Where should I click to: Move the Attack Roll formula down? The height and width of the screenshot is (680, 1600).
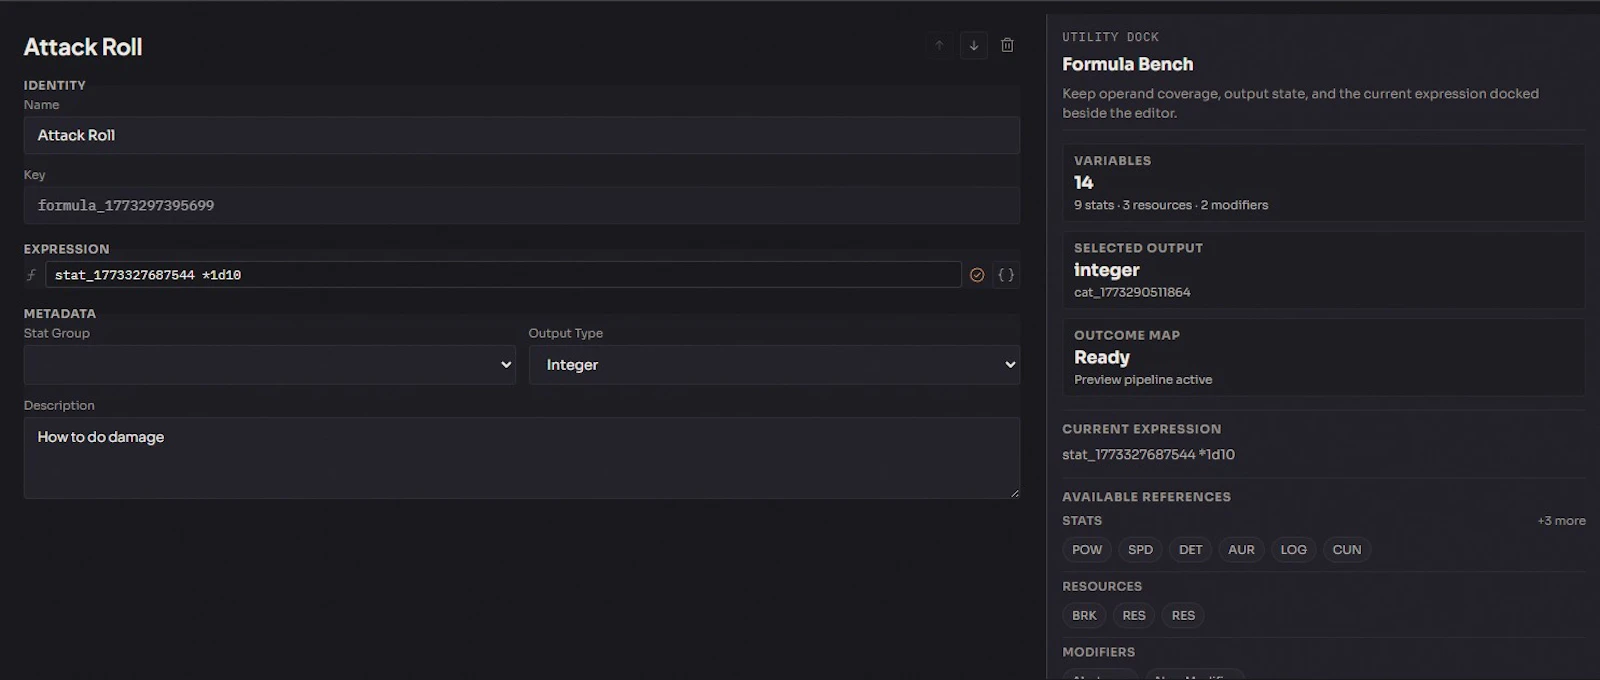tap(974, 45)
